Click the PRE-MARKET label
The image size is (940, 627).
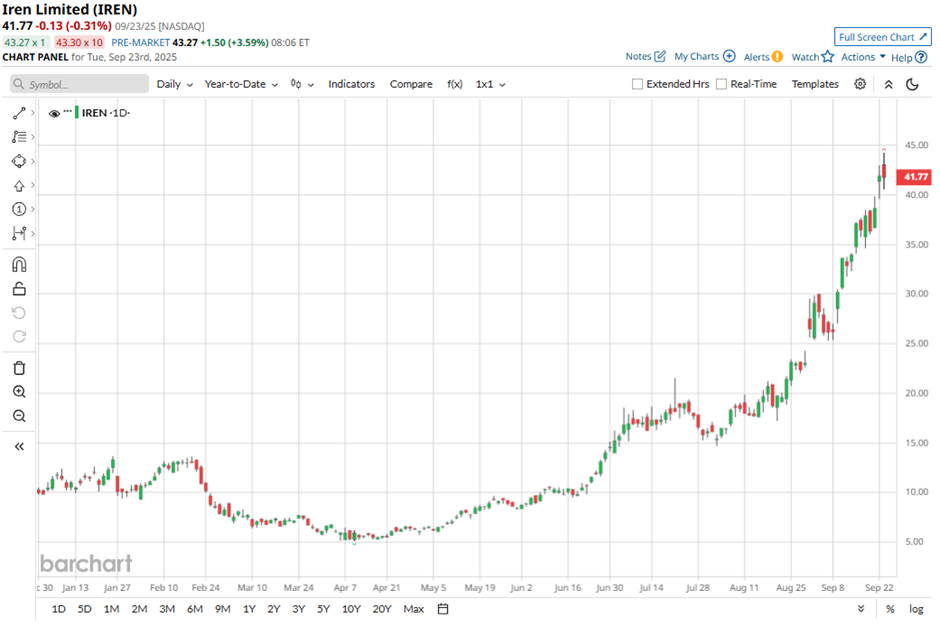[x=140, y=43]
